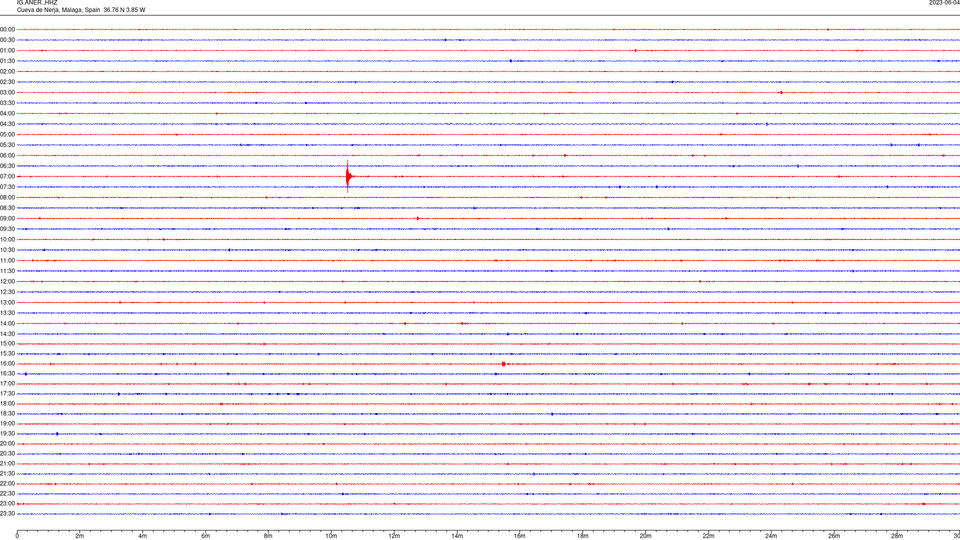This screenshot has width=960, height=540.
Task: Click the '03:30' time label
Action: click(7, 103)
